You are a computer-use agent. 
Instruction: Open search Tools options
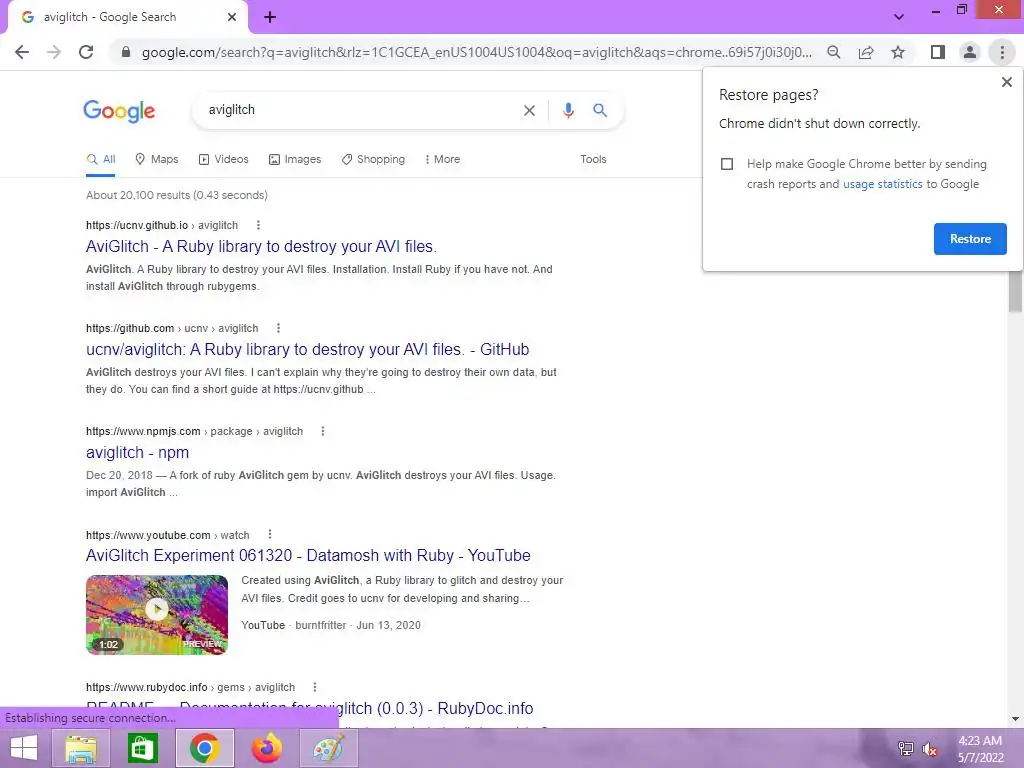click(593, 159)
